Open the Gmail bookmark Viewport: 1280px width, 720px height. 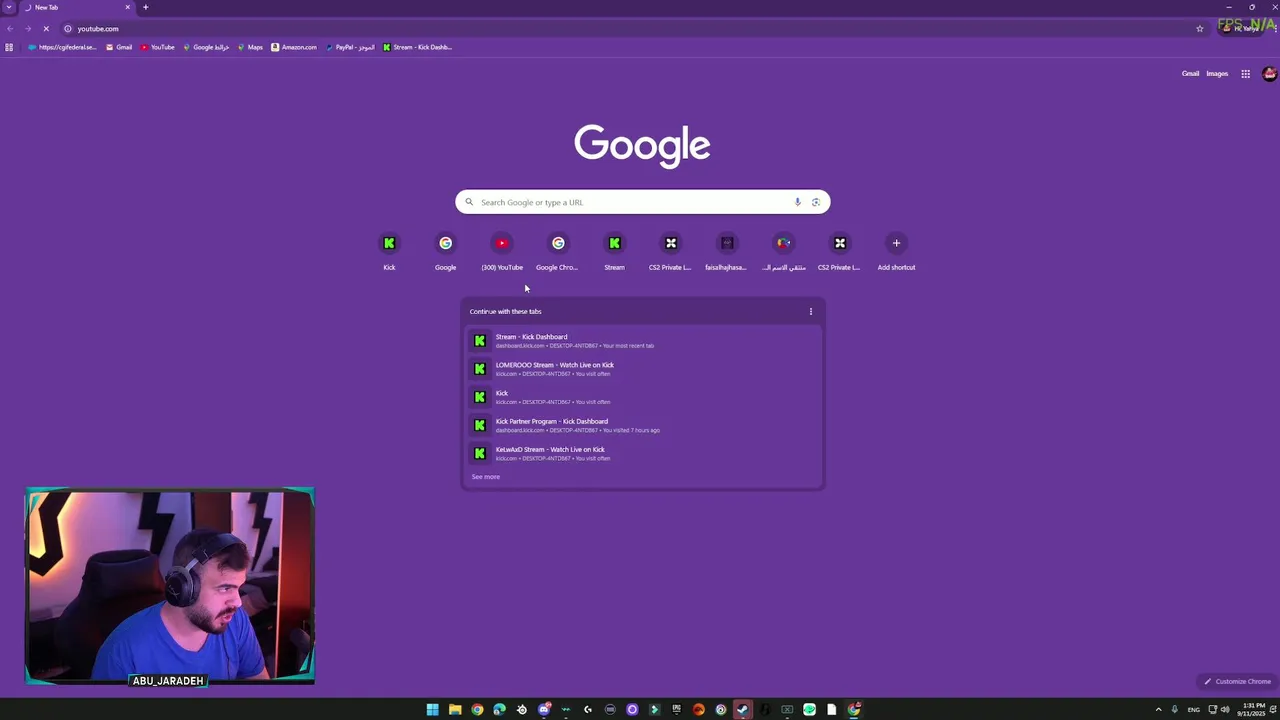[119, 47]
